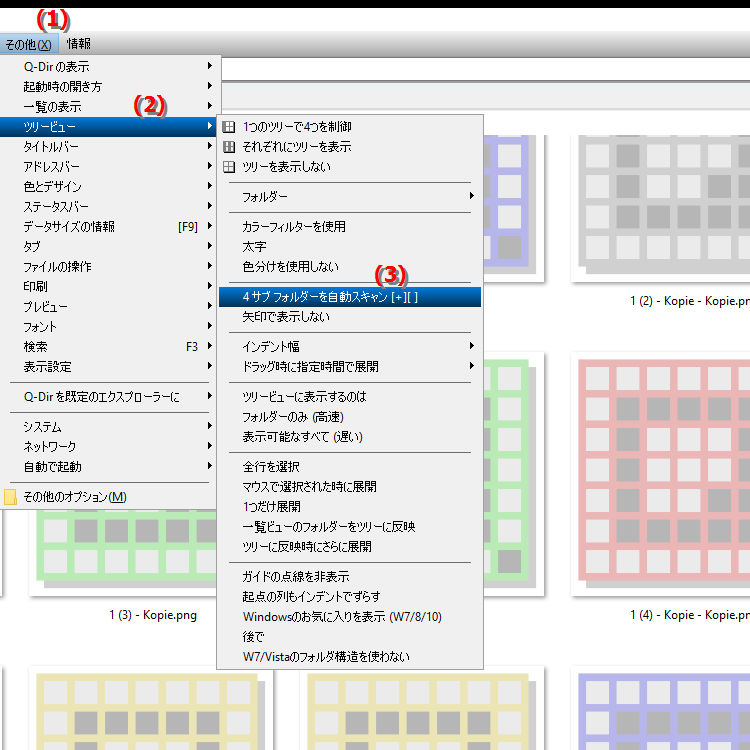Viewport: 750px width, 750px height.
Task: Choose ツリーを表示しない
Action: pyautogui.click(x=350, y=167)
